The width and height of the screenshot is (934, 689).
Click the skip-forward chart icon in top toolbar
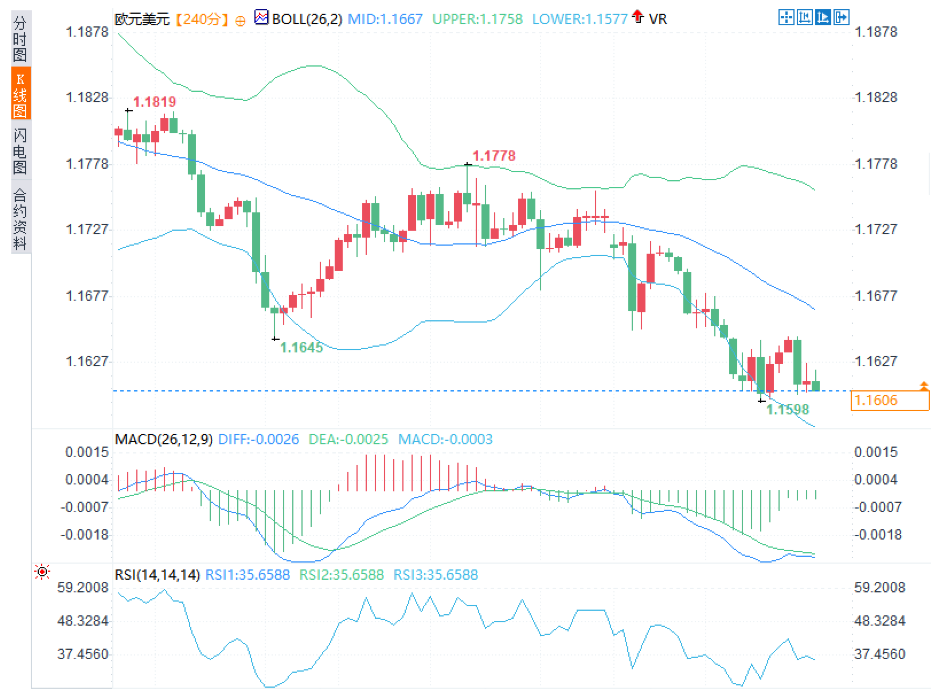822,18
